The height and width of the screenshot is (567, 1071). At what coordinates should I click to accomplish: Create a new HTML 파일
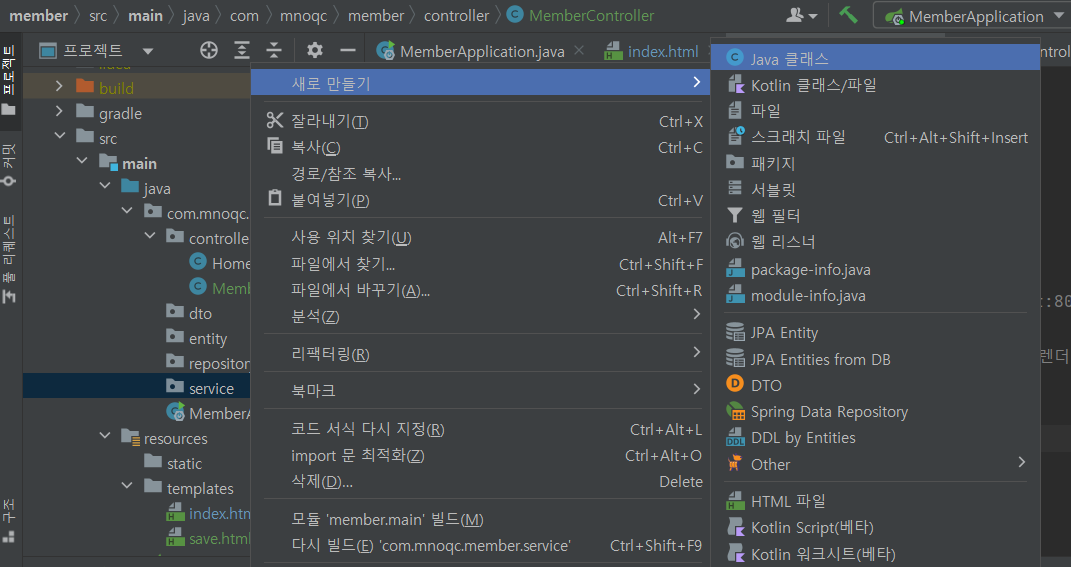coord(876,501)
